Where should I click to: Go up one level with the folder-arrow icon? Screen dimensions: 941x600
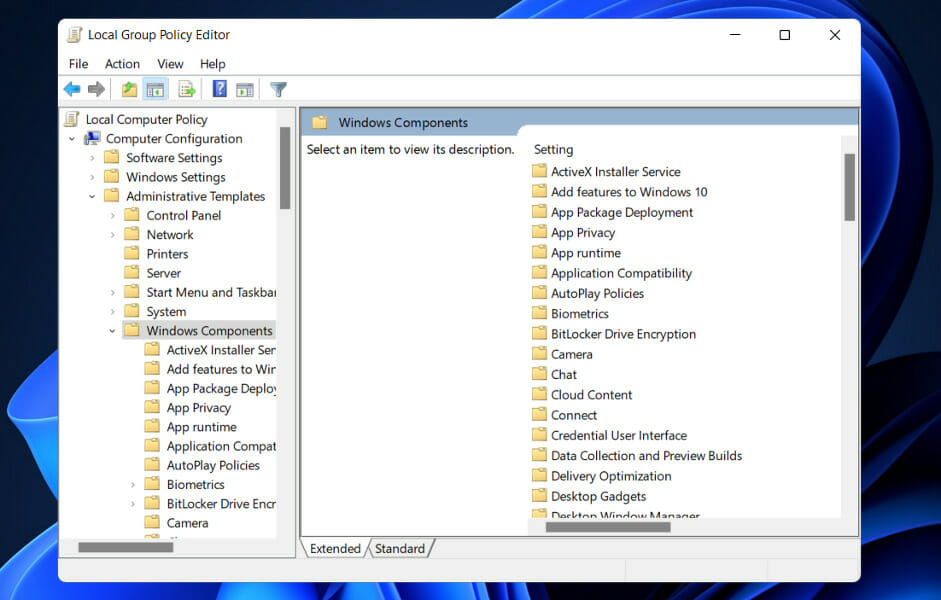pyautogui.click(x=129, y=89)
